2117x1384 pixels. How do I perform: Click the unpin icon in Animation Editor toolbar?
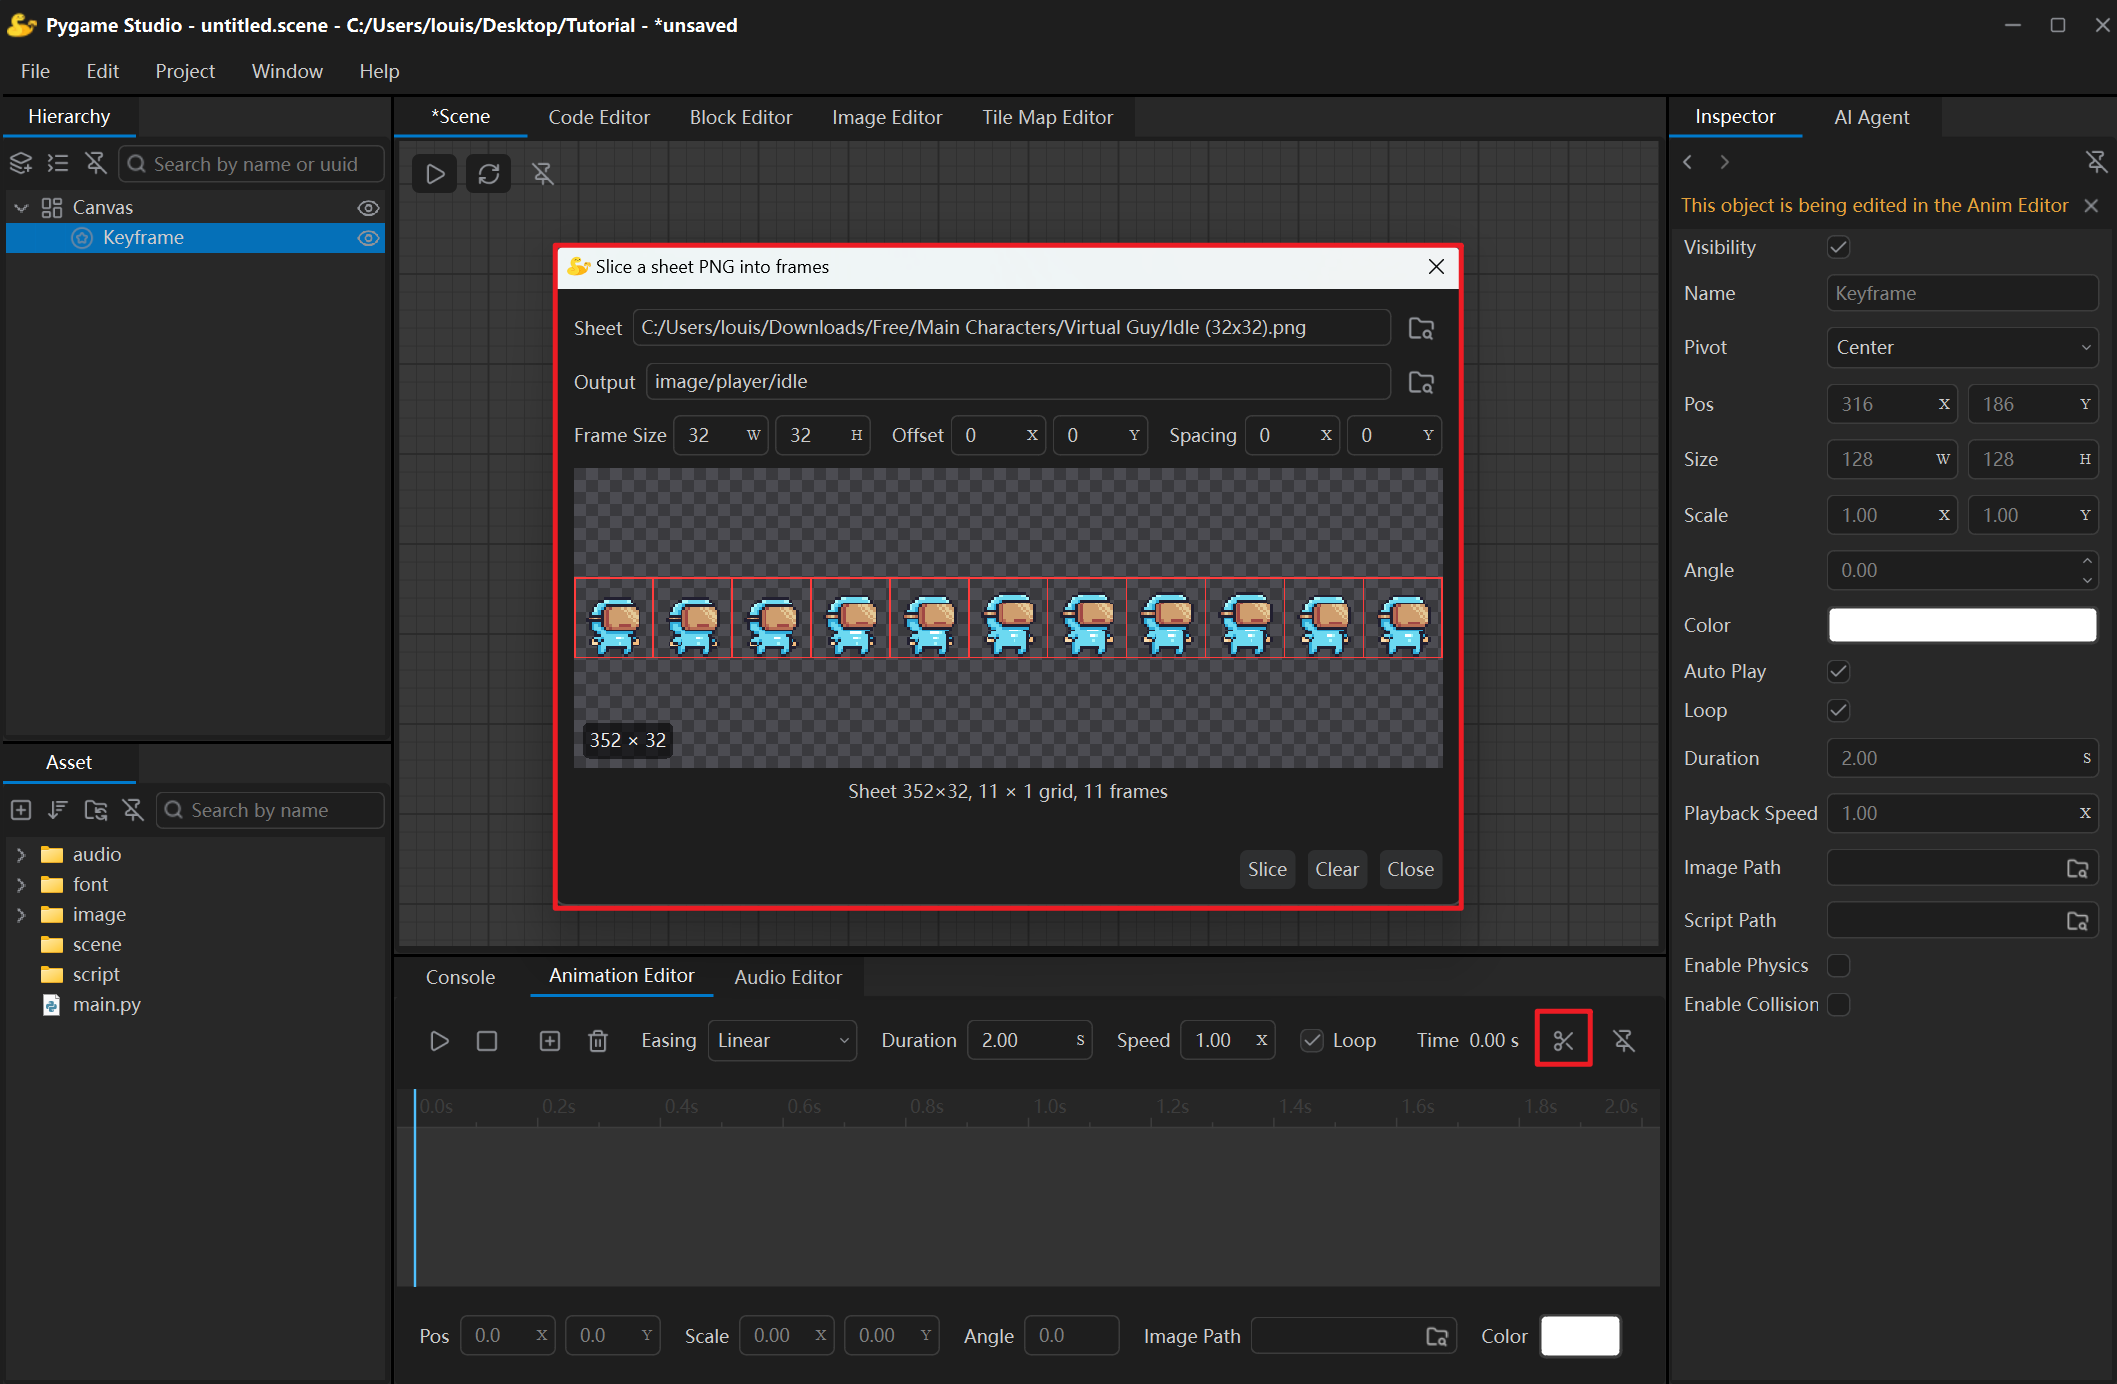tap(1624, 1041)
